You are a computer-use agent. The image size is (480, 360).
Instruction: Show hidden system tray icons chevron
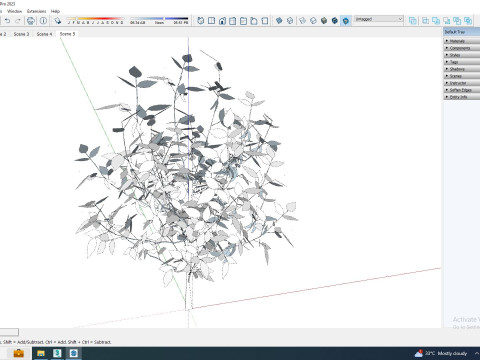point(477,353)
